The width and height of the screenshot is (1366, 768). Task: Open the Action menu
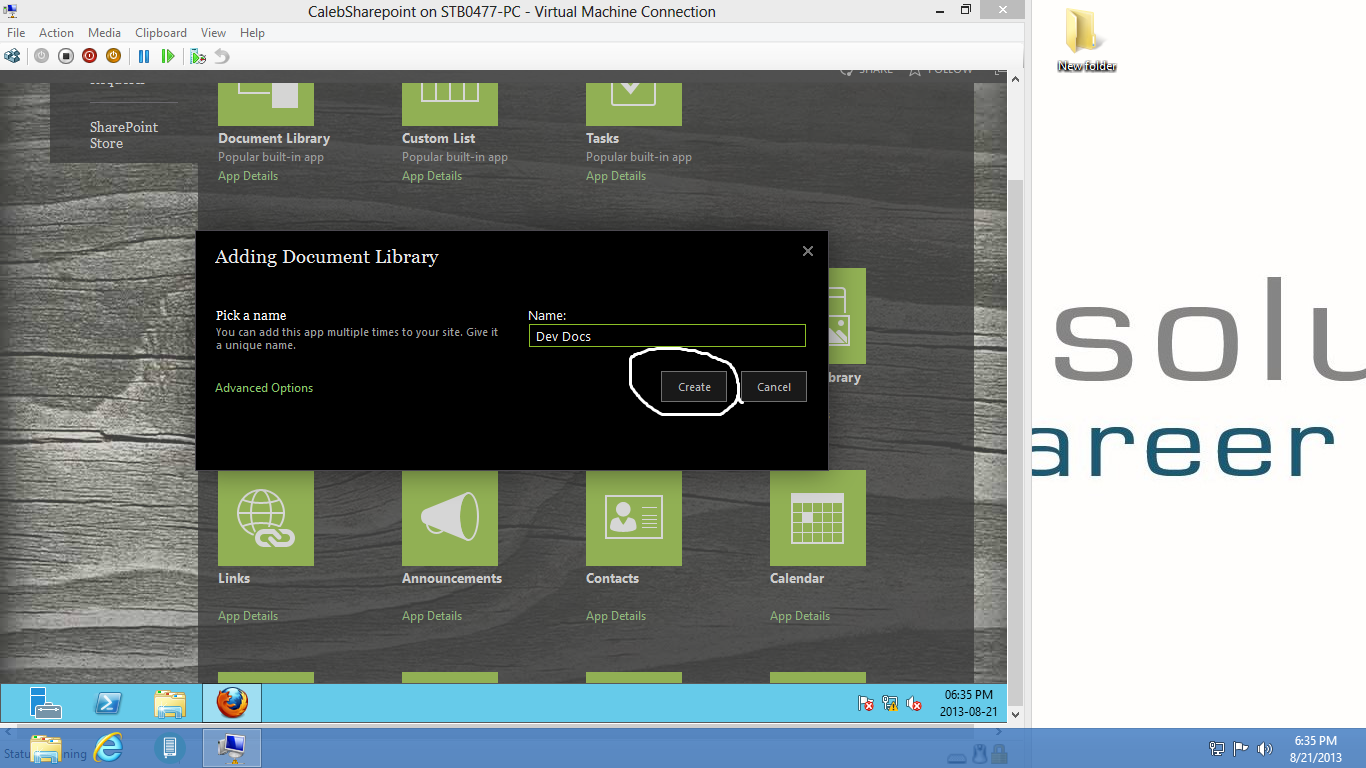pyautogui.click(x=57, y=33)
